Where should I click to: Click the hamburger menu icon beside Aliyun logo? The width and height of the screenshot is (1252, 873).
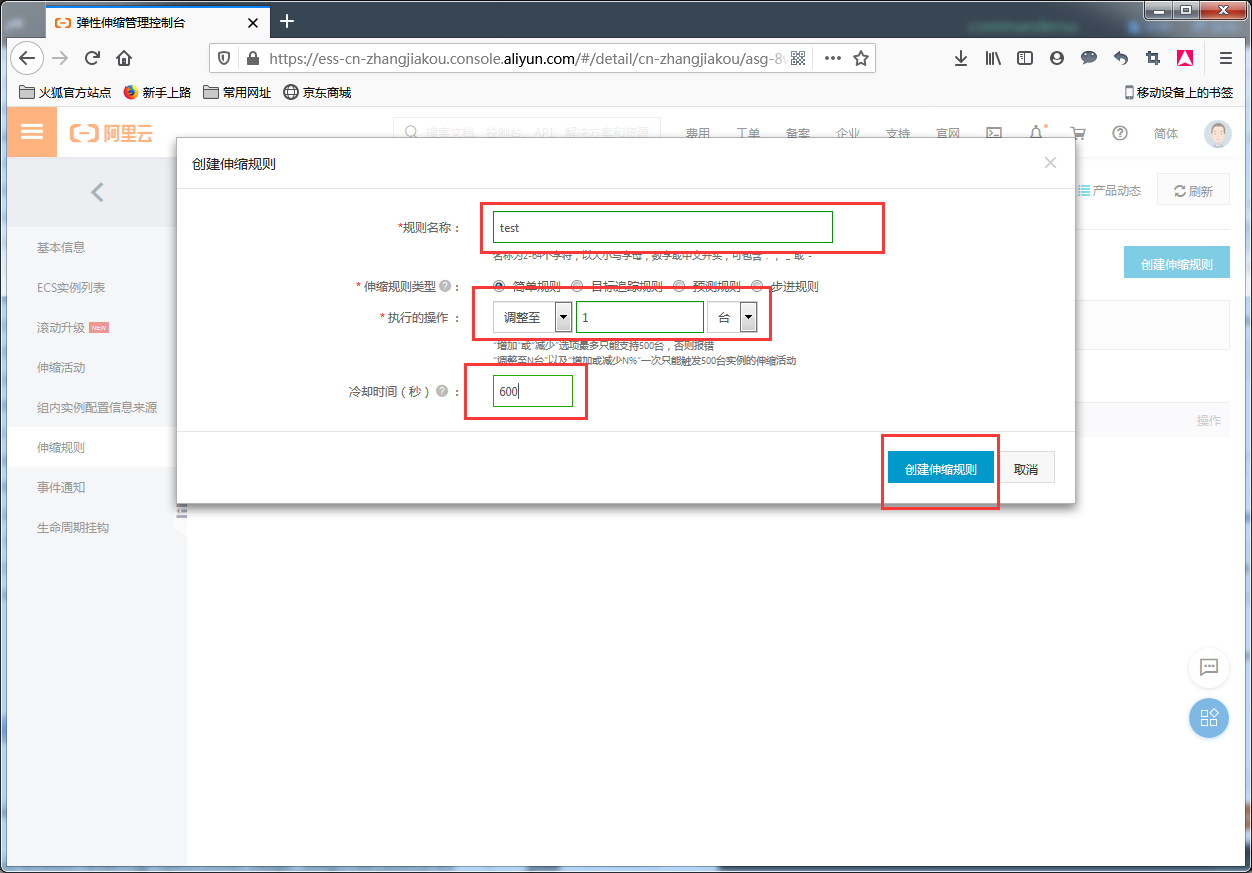click(x=32, y=133)
